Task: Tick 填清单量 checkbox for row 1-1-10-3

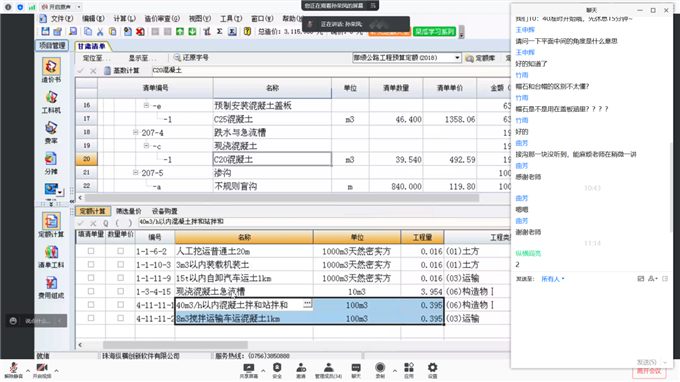Action: [91, 264]
